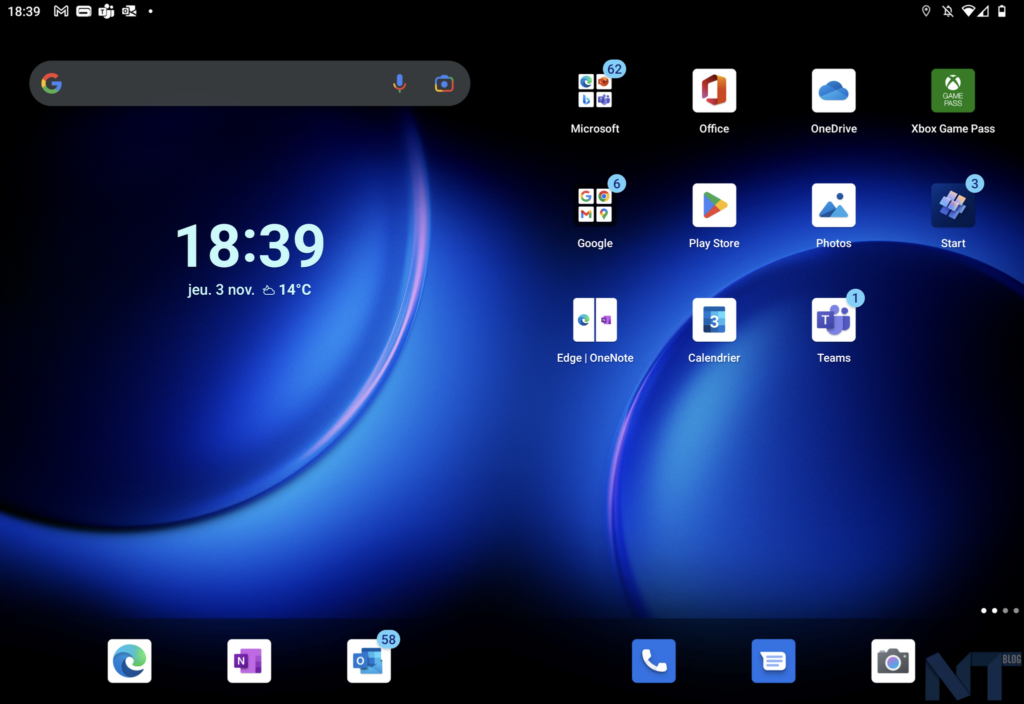The image size is (1024, 704).
Task: Tap the date jeu. 3 nov.
Action: click(x=221, y=289)
